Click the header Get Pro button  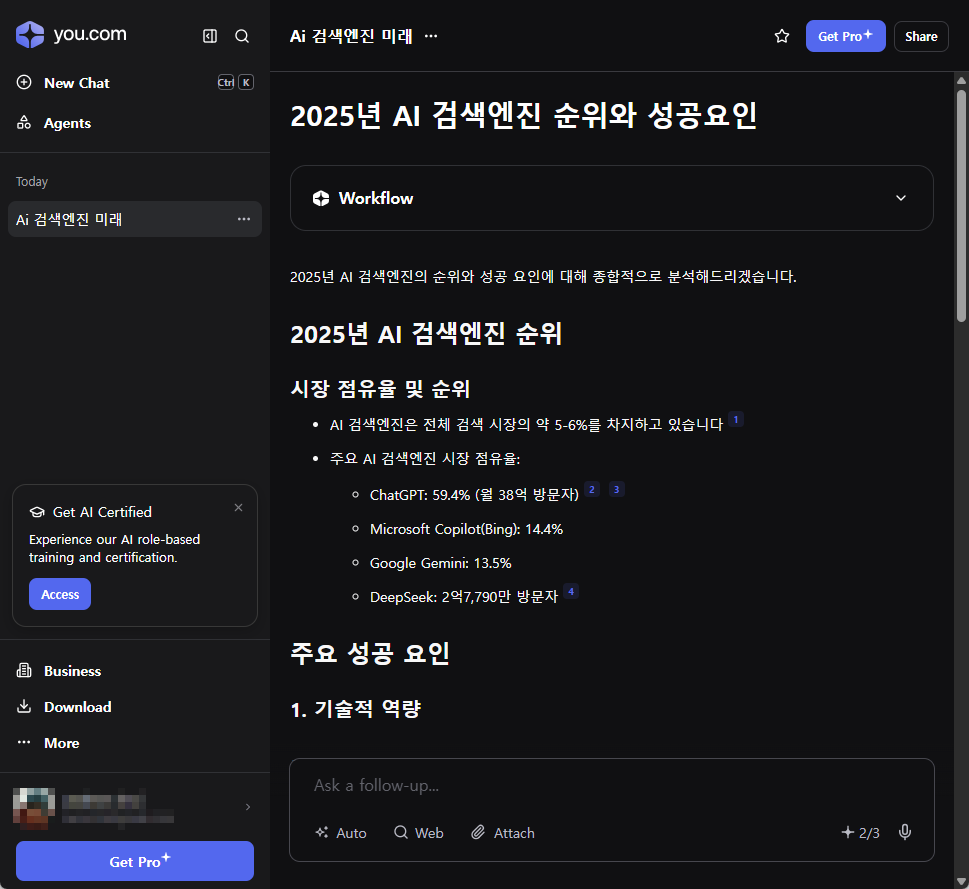845,36
